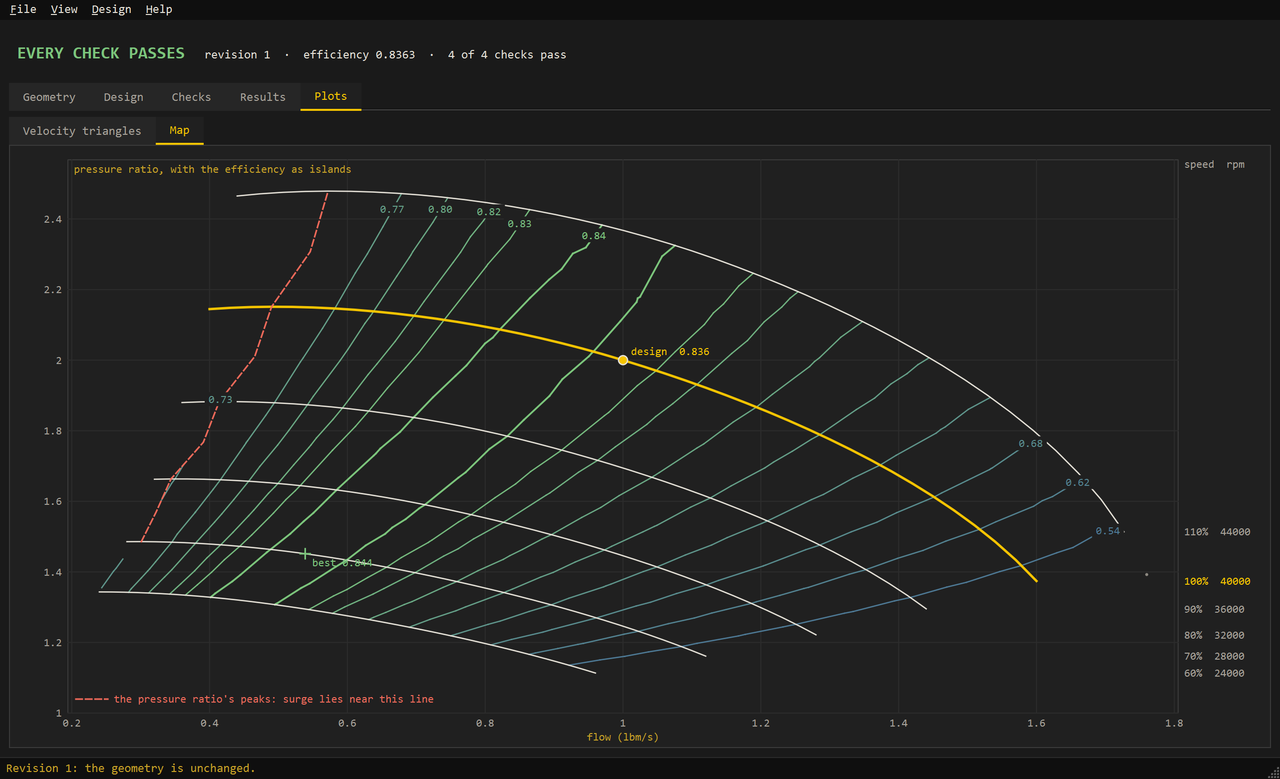Select the Map sub-tab

[x=180, y=131]
